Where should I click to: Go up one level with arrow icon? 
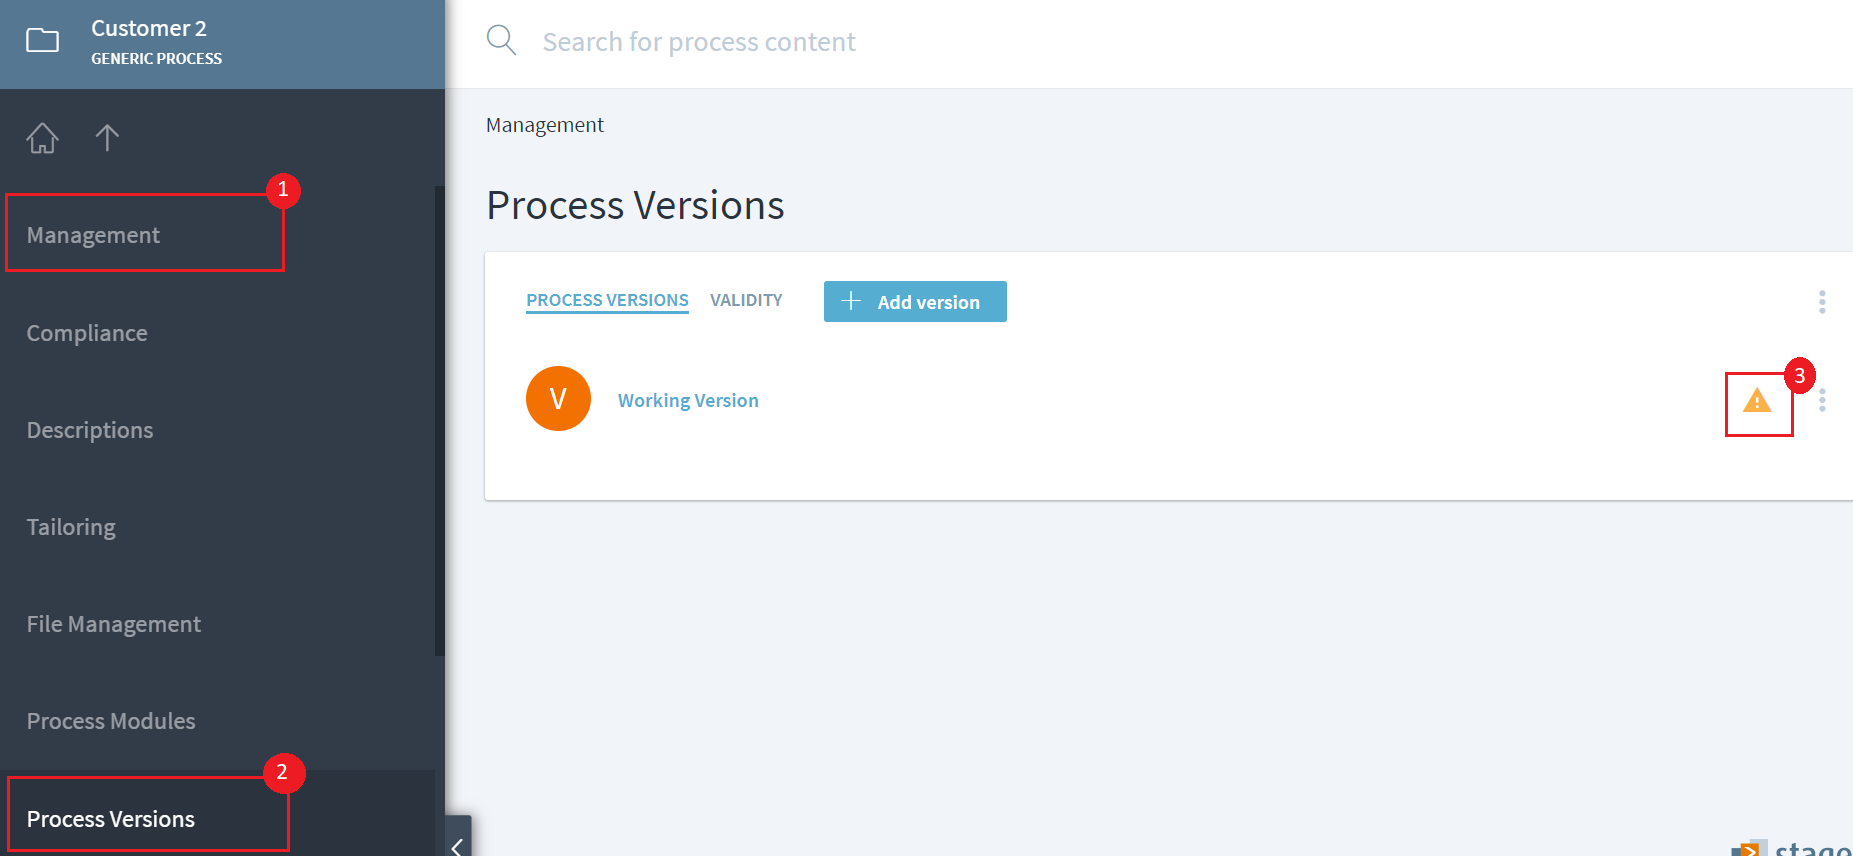point(107,138)
